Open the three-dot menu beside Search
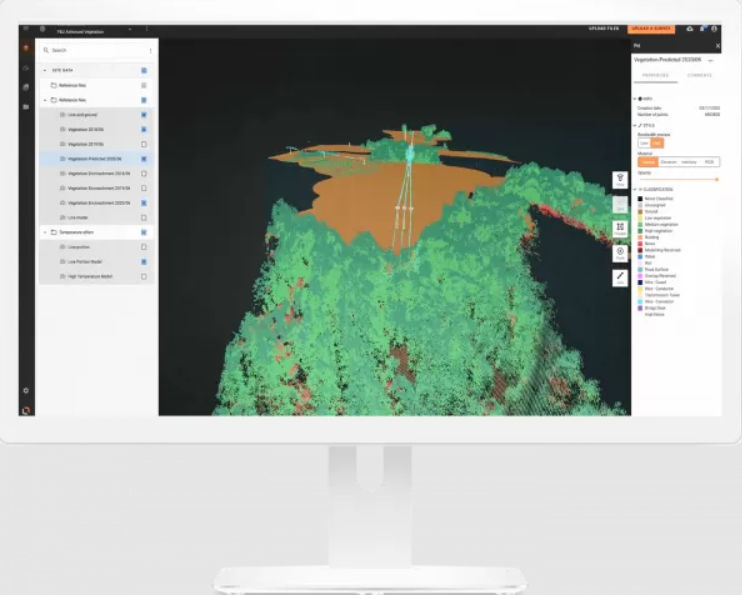Screen dimensions: 742x595 click(151, 50)
